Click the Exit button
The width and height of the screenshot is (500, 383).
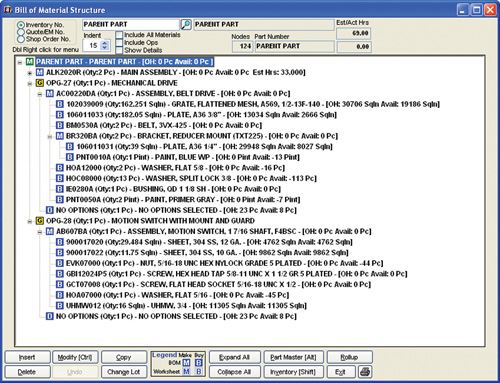pyautogui.click(x=341, y=372)
